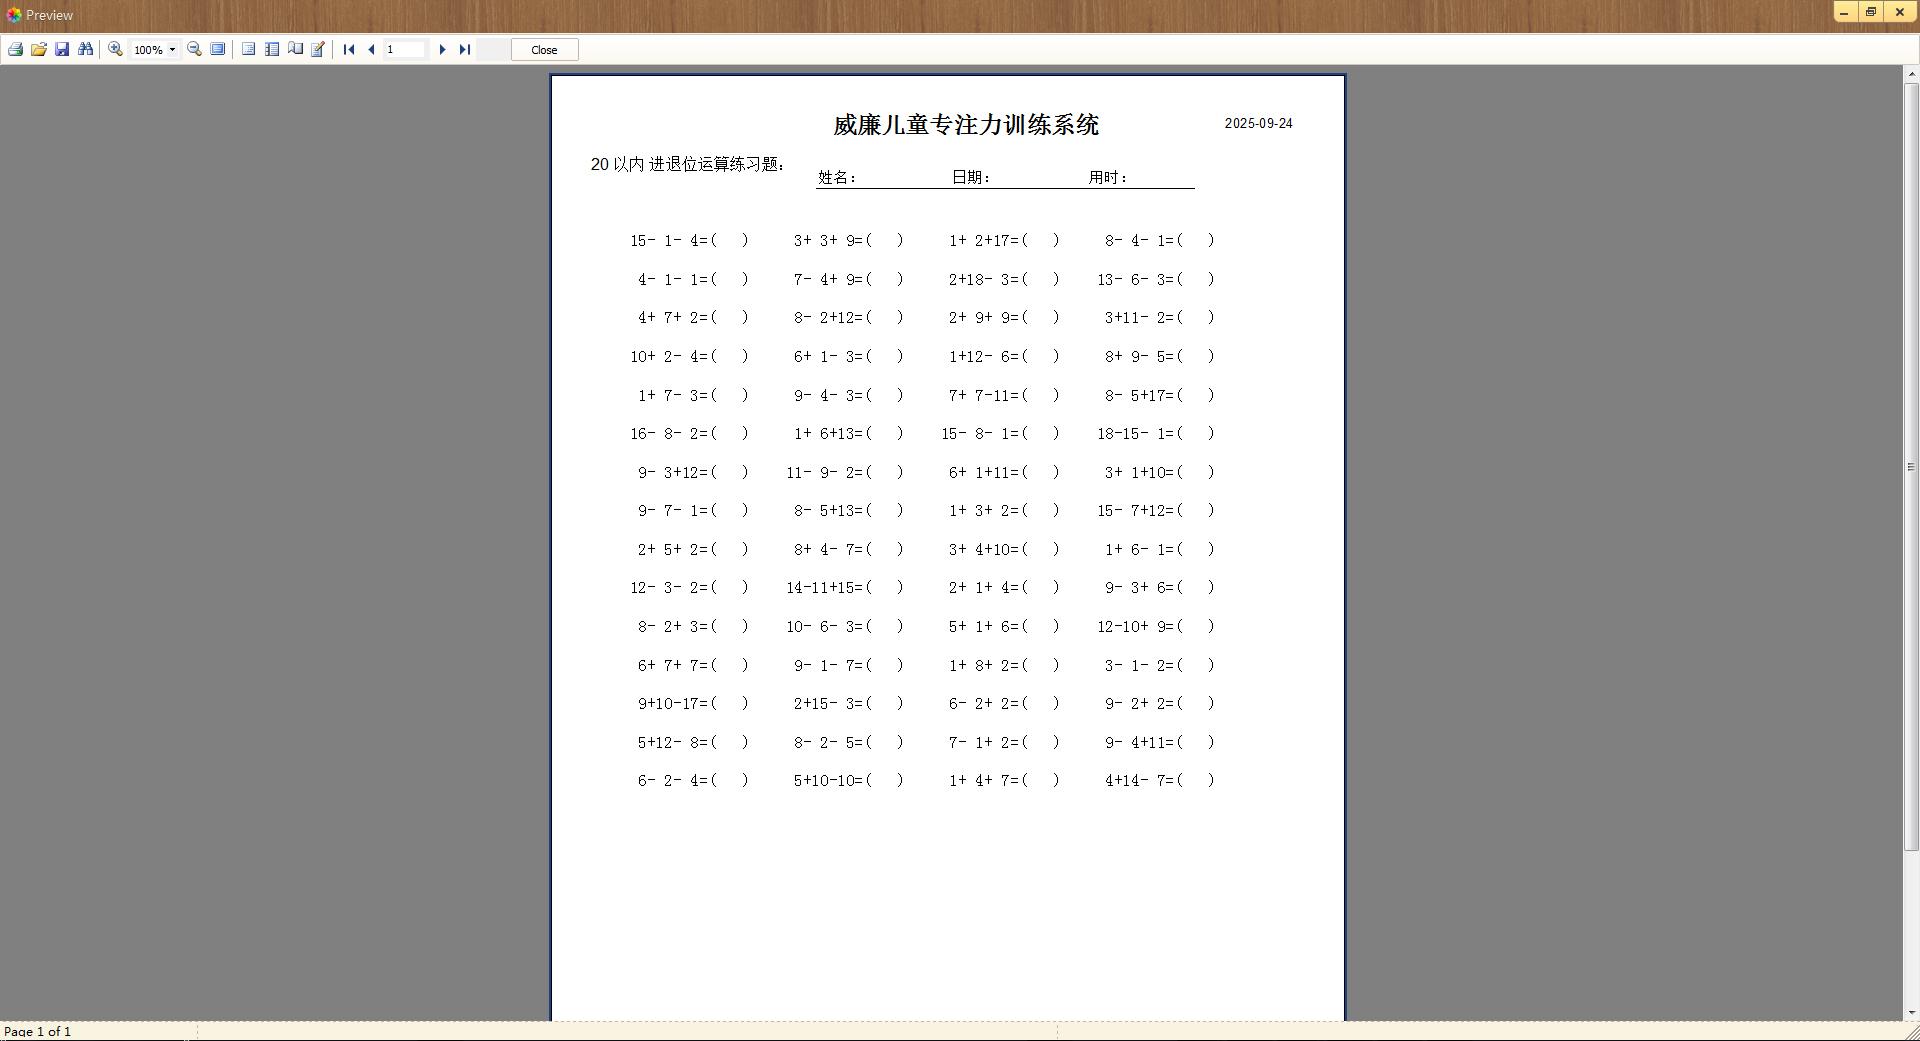1920x1041 pixels.
Task: Open the thumbnails view icon
Action: pos(295,49)
